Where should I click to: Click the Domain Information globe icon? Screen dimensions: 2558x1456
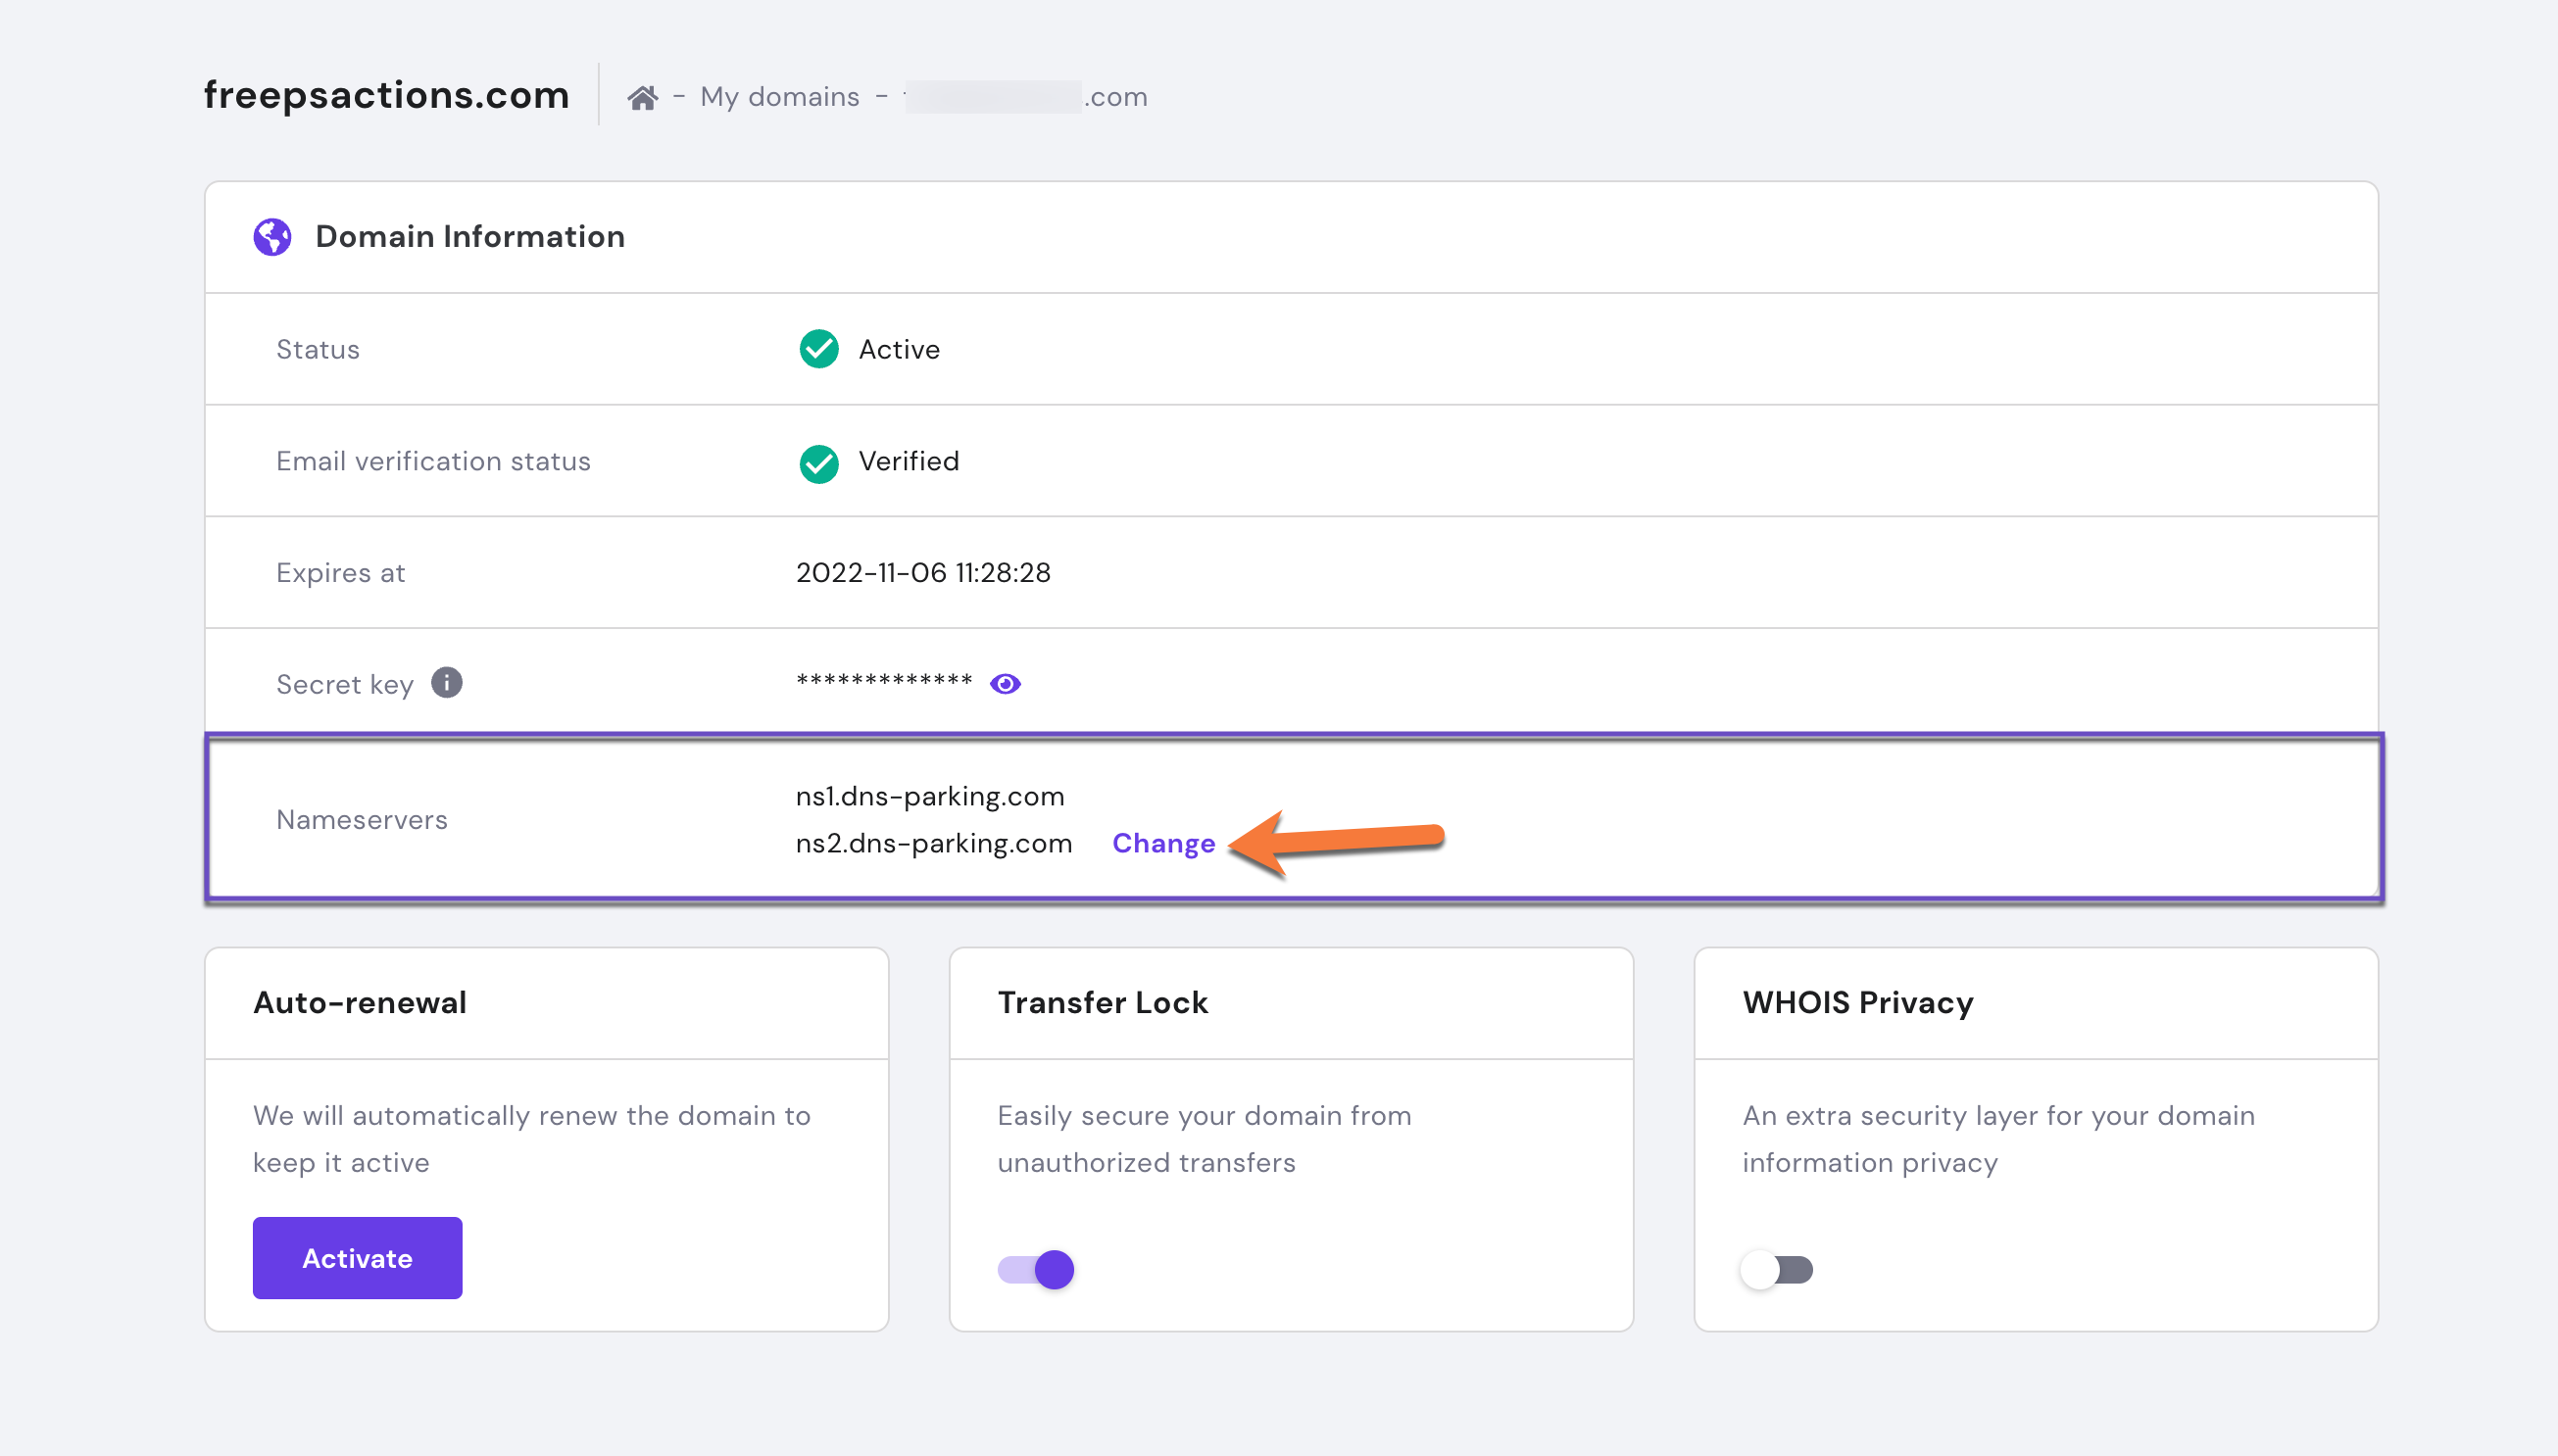[272, 237]
